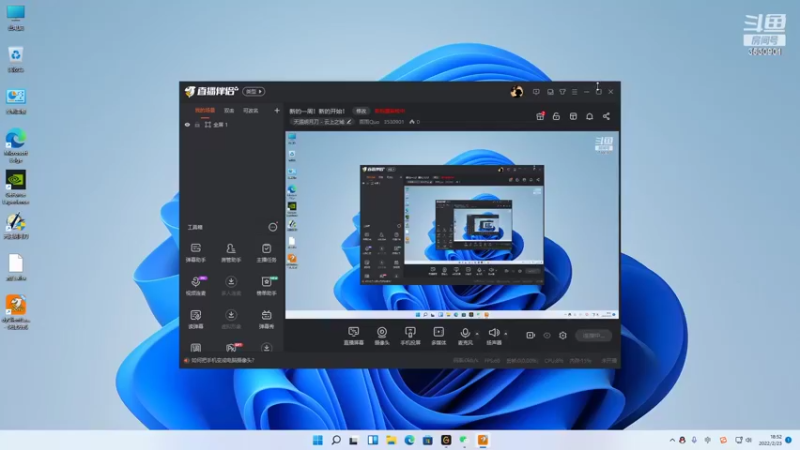This screenshot has height=450, width=800.
Task: Toggle the preview eye icon in the bottom bar
Action: click(547, 335)
